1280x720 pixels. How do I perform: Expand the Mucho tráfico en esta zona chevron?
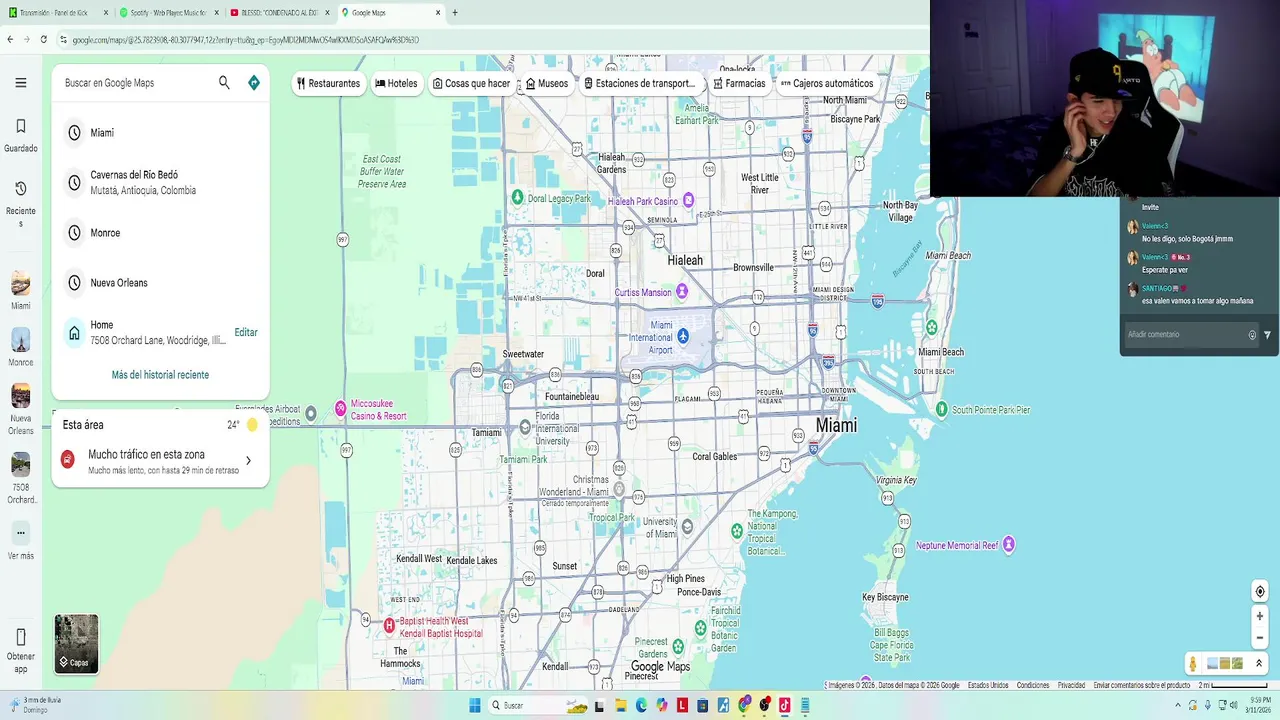tap(248, 461)
